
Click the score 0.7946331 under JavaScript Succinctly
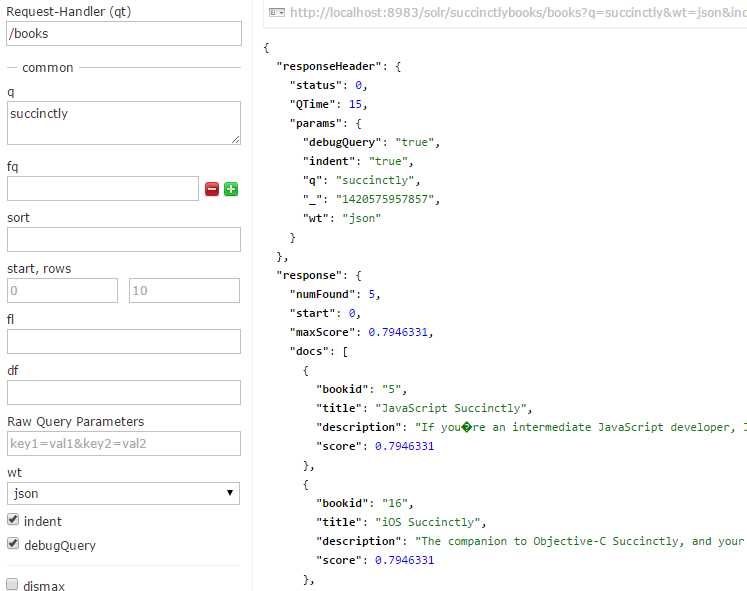(404, 446)
